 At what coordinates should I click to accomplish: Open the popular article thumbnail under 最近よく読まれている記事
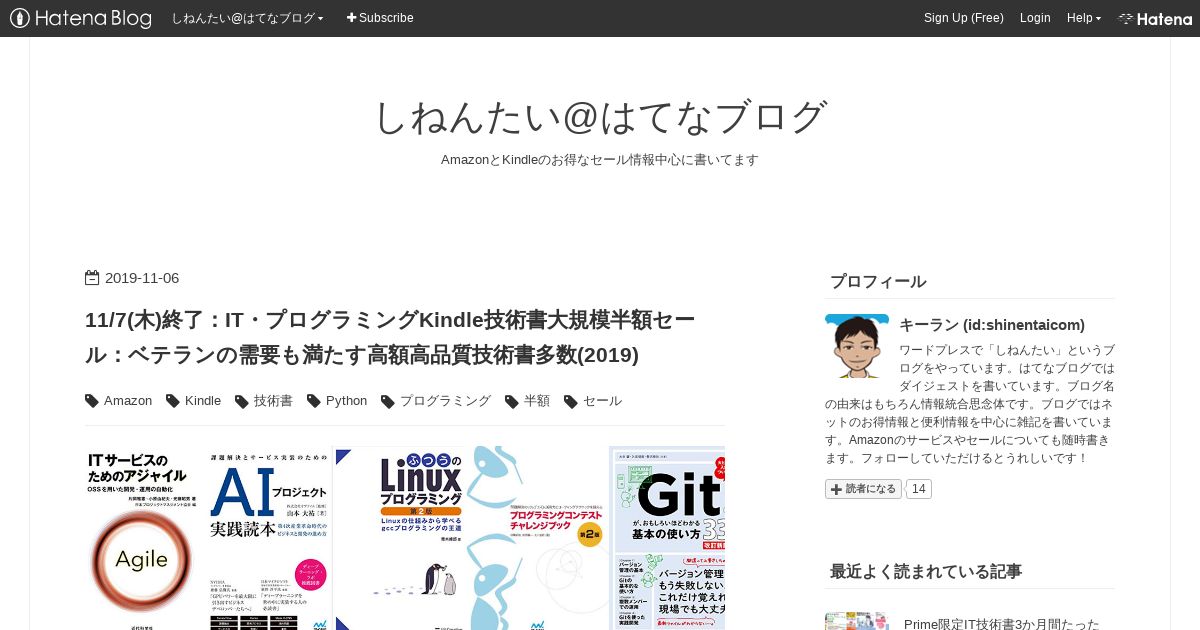[857, 621]
